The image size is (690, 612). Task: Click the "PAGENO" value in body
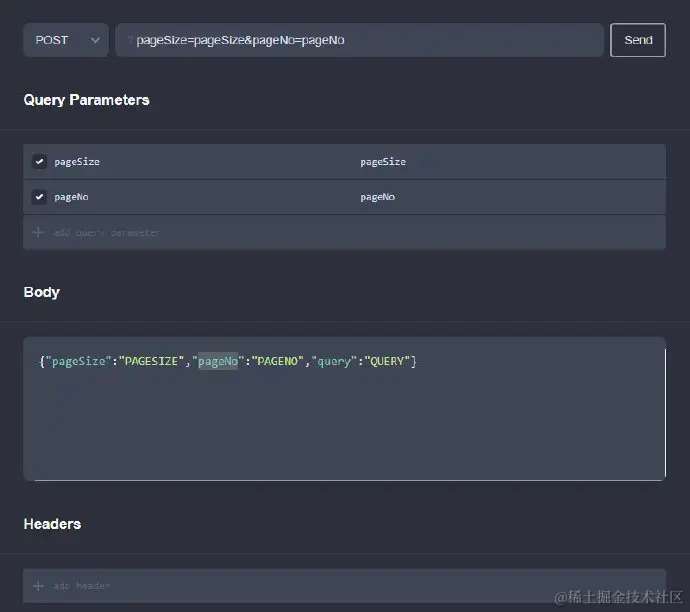277,361
